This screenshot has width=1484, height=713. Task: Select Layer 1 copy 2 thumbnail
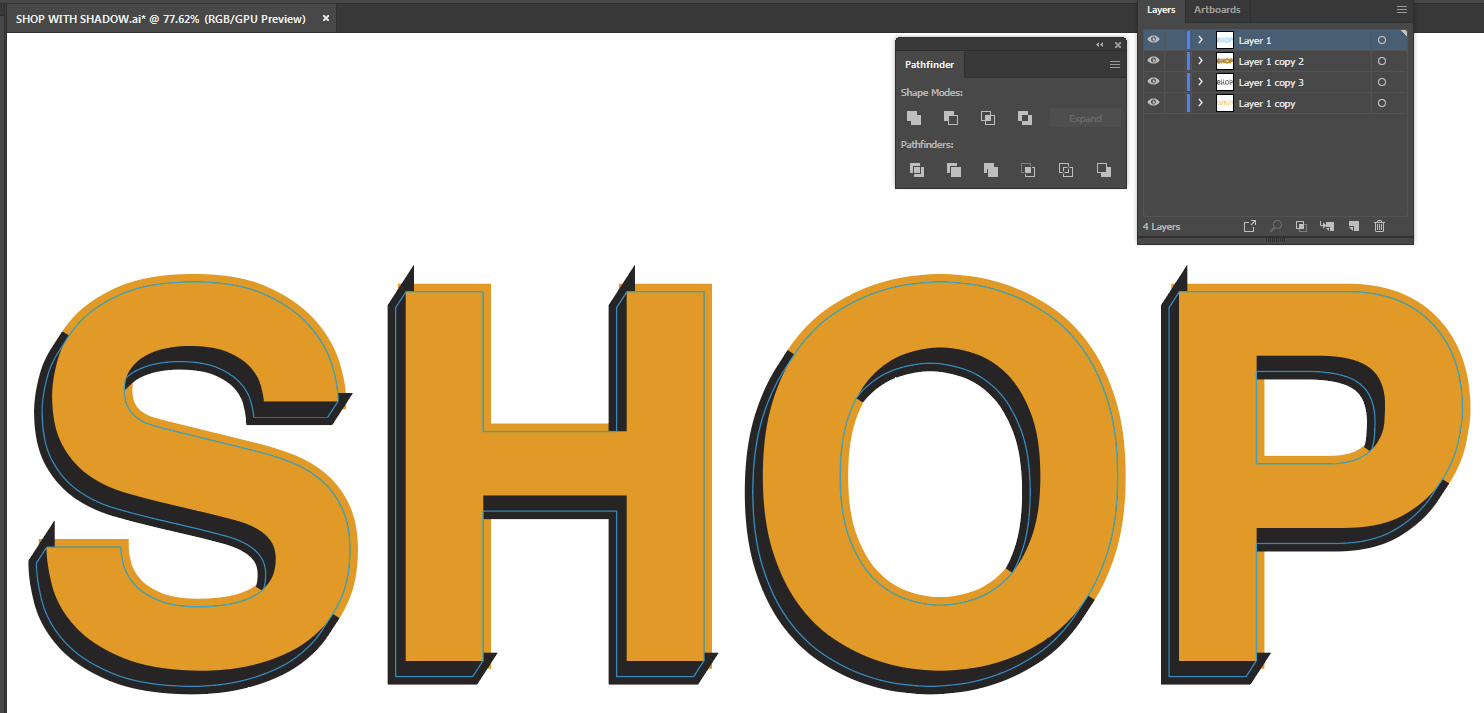[1225, 61]
